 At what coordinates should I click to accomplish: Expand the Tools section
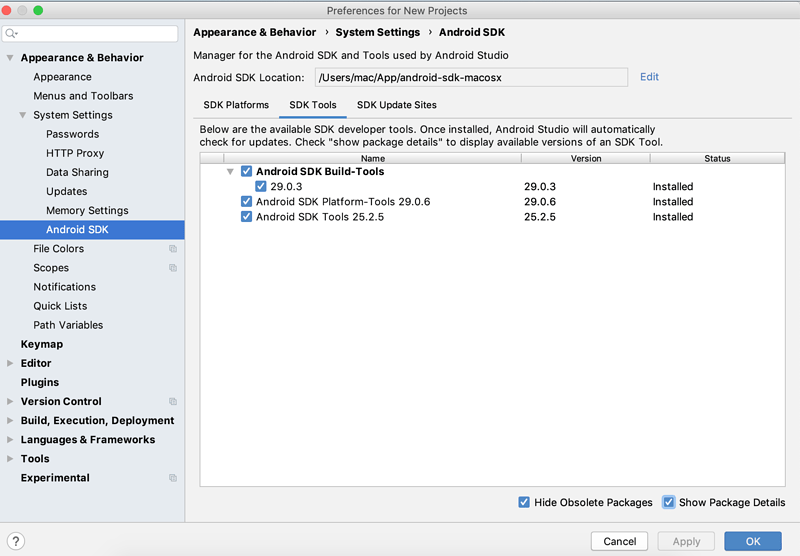point(10,459)
